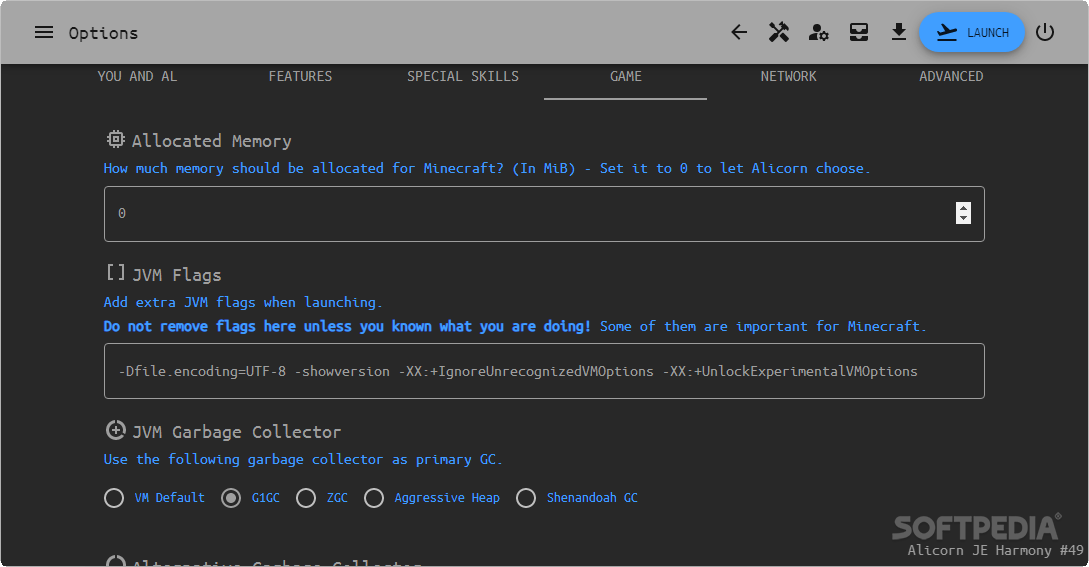Click the JVM Garbage Collector icon
This screenshot has width=1089, height=567.
[115, 430]
